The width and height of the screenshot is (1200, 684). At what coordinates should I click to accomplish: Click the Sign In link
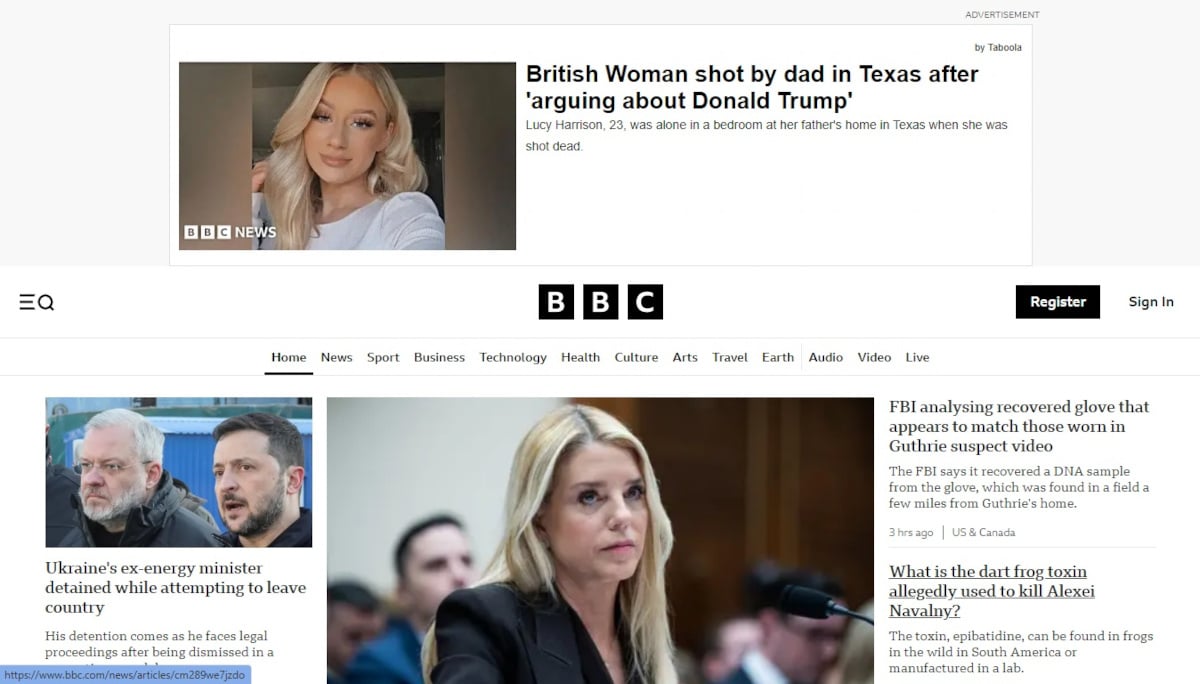pyautogui.click(x=1150, y=302)
